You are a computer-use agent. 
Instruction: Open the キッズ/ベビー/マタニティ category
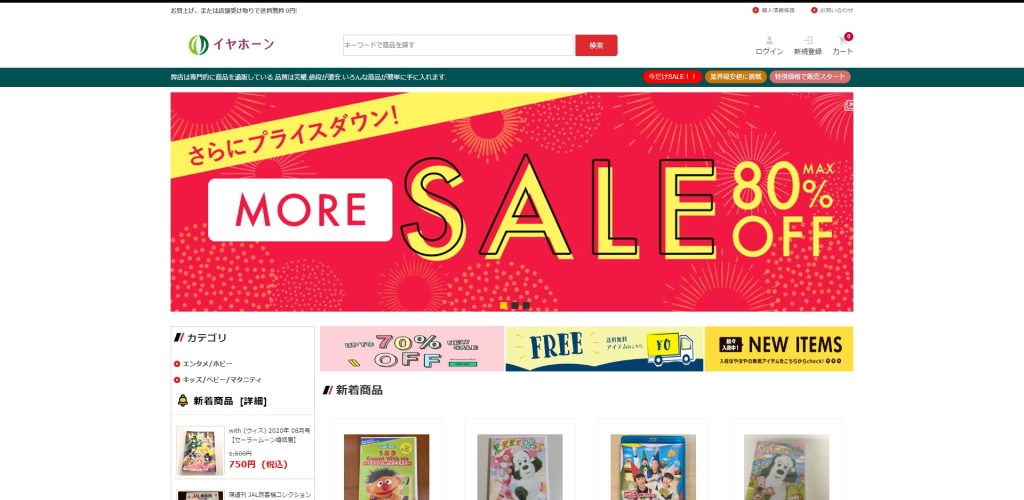[221, 379]
